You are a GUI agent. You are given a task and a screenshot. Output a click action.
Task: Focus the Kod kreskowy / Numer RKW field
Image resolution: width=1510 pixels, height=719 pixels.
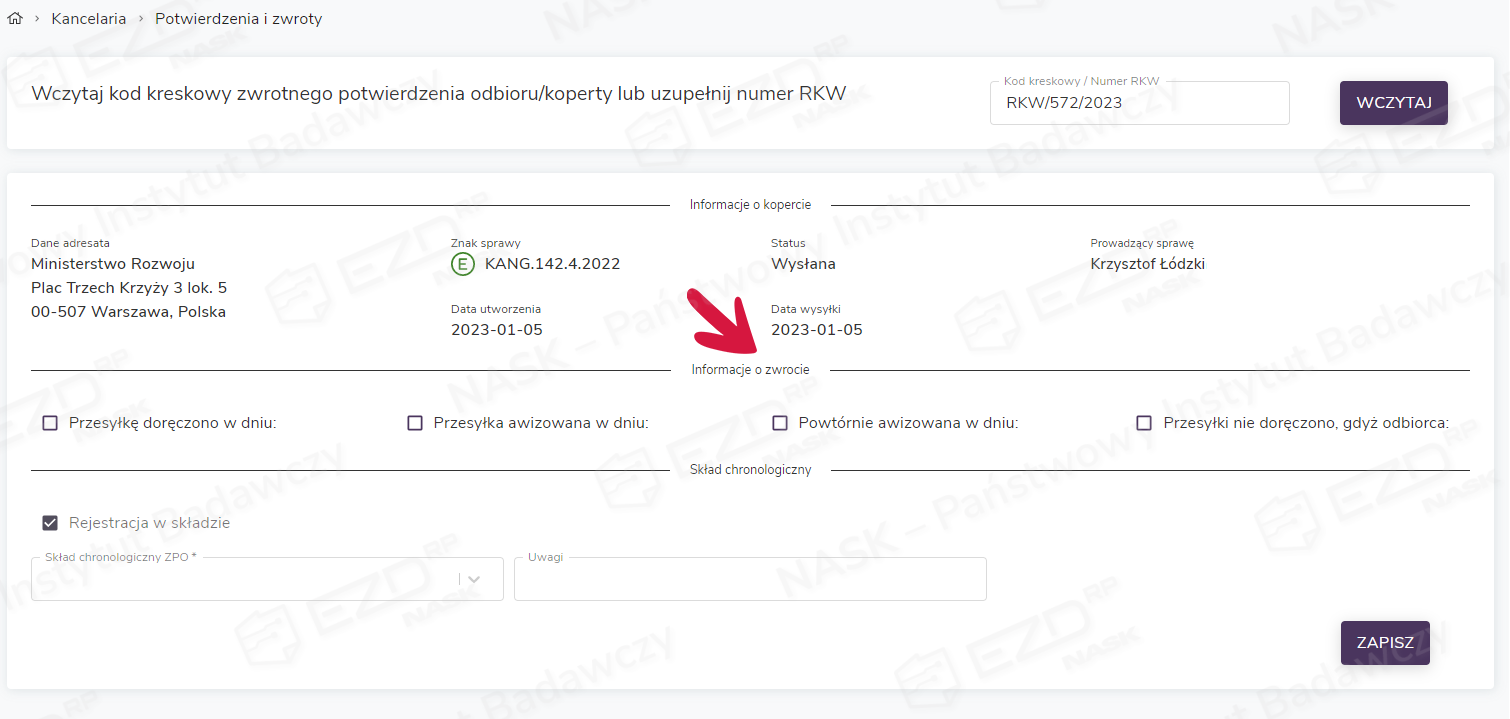(1139, 103)
